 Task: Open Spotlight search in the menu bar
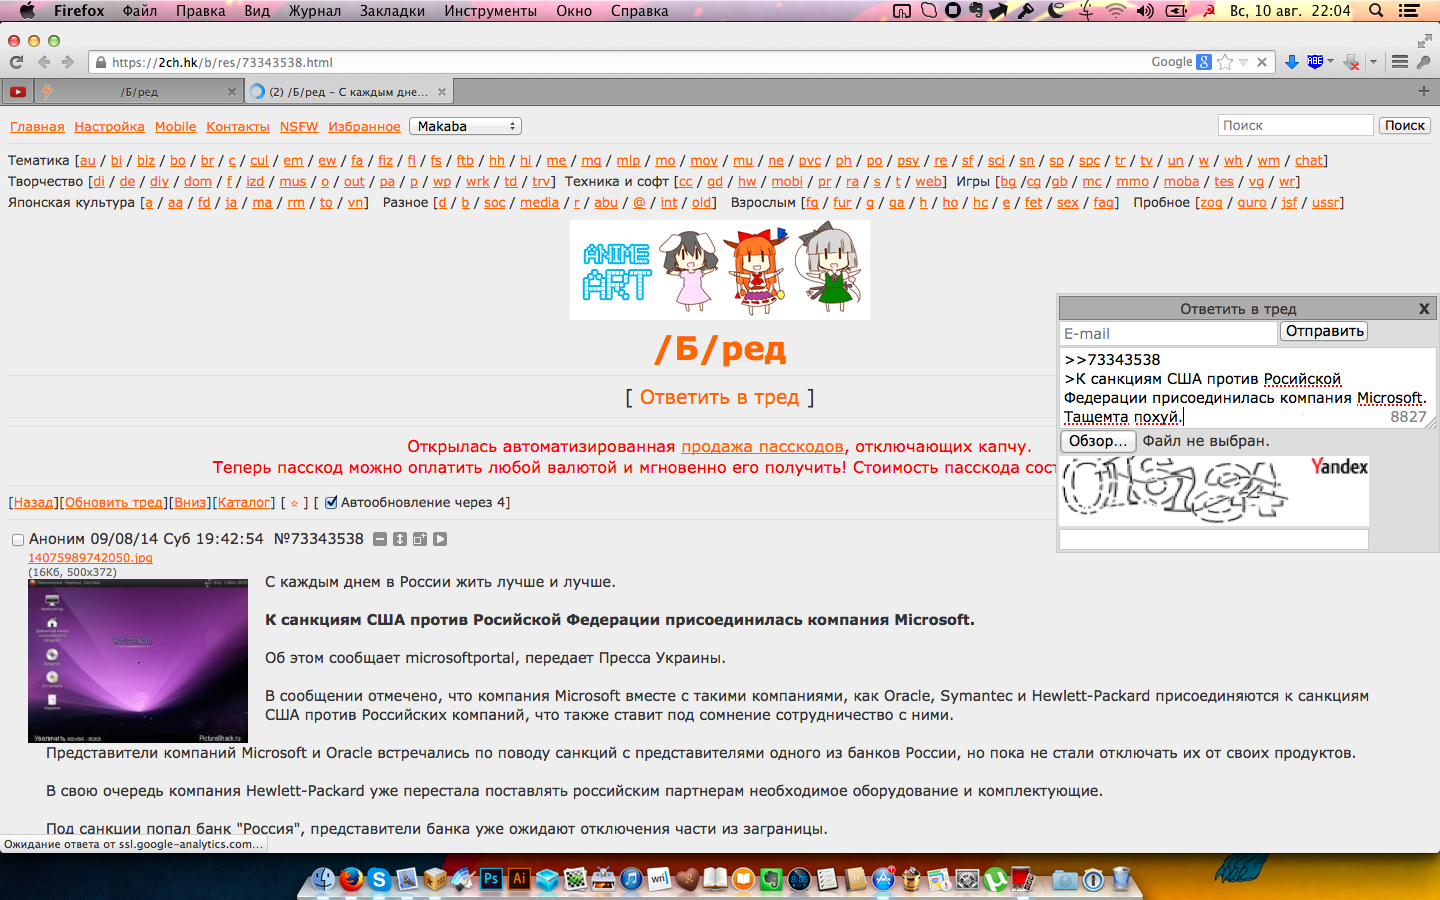[x=1376, y=11]
